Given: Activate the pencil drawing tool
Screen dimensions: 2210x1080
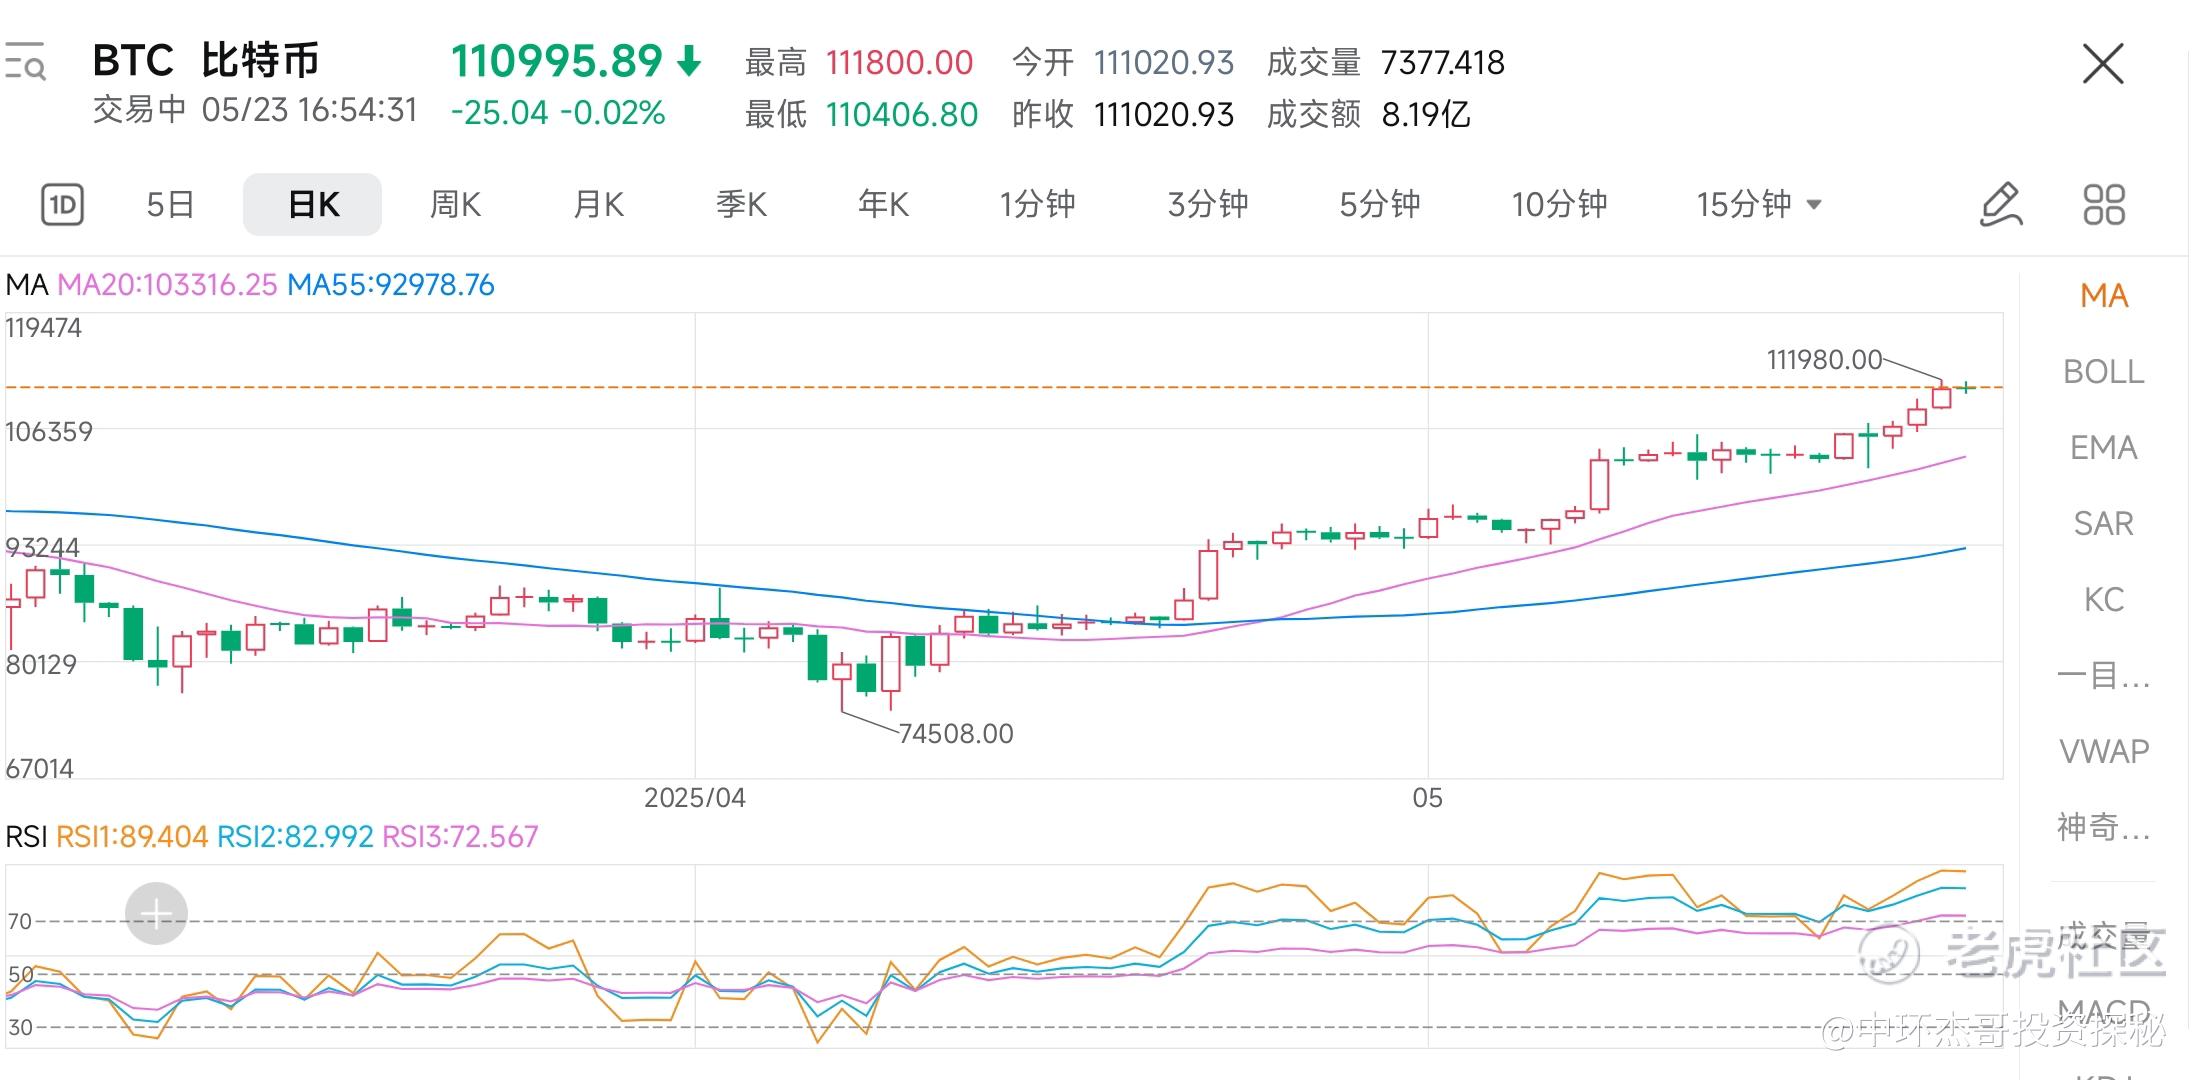Looking at the screenshot, I should (x=2001, y=205).
